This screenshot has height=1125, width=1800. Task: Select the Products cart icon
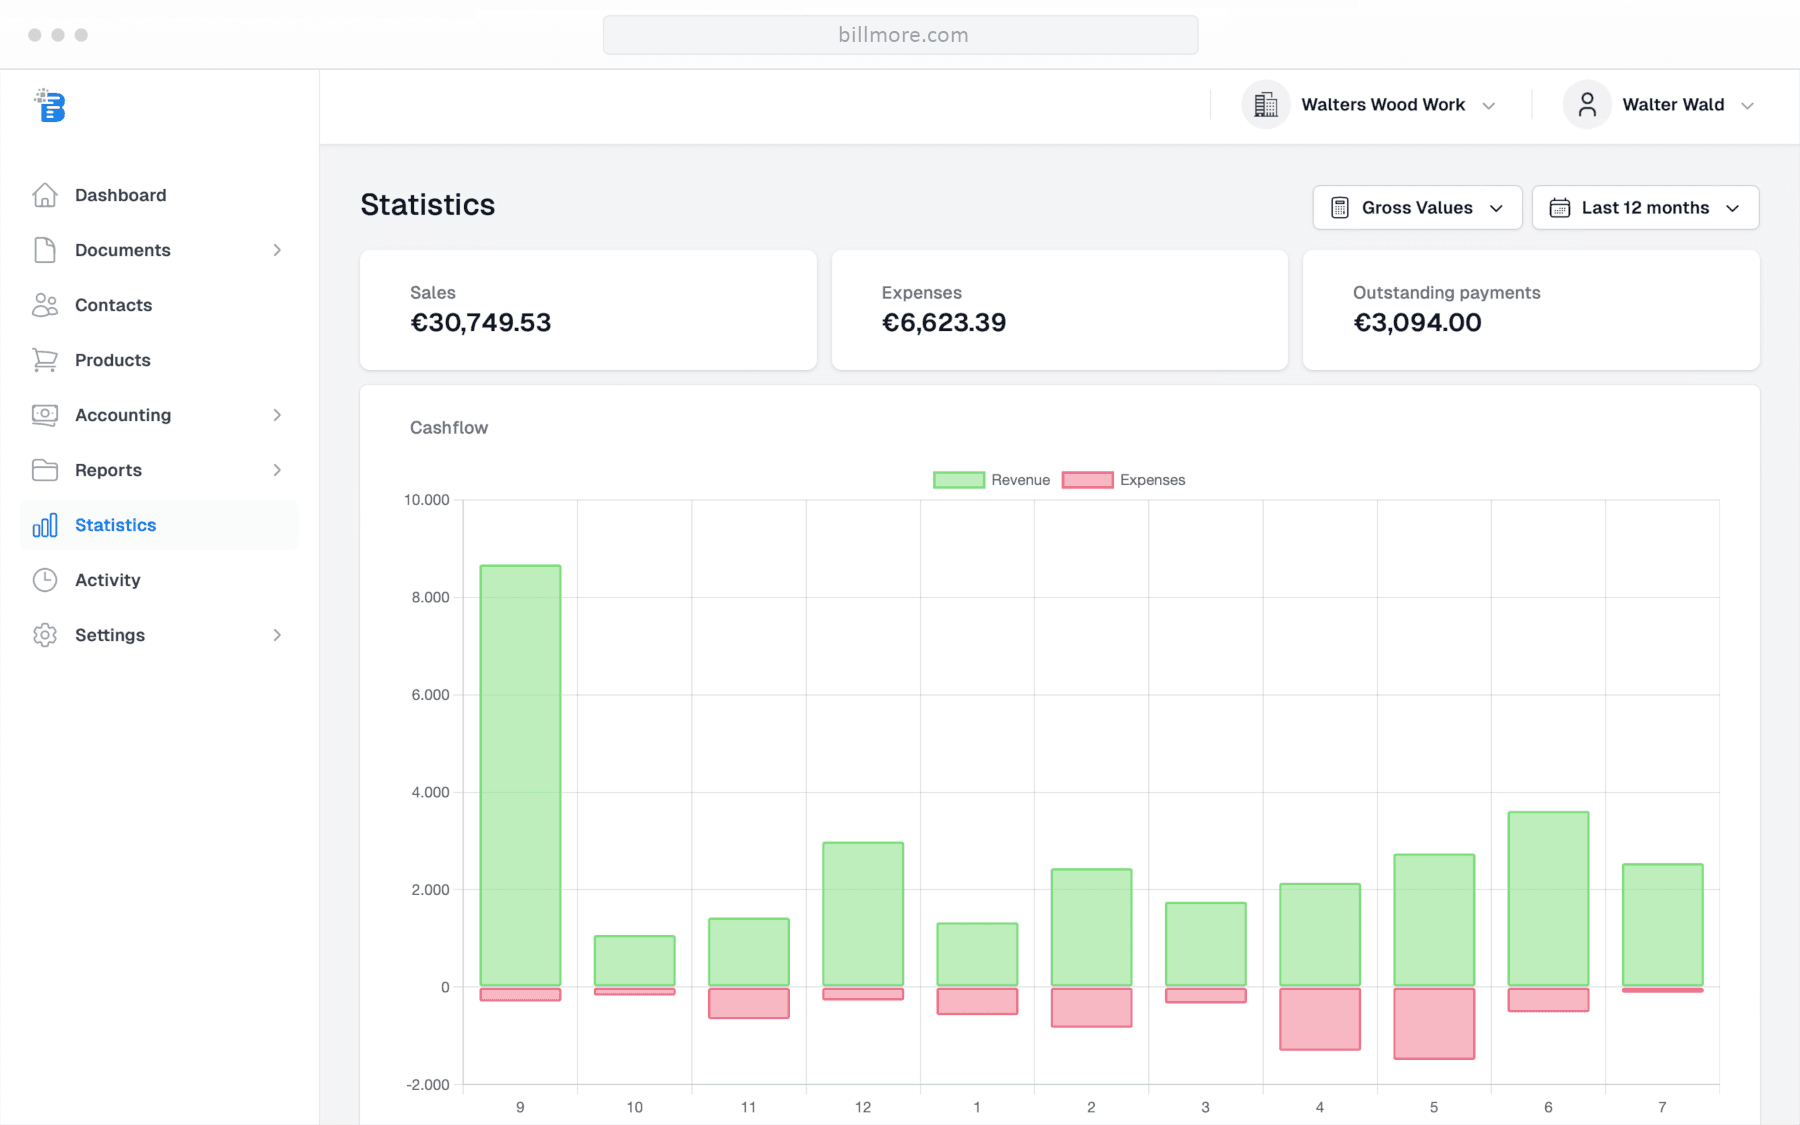click(45, 360)
